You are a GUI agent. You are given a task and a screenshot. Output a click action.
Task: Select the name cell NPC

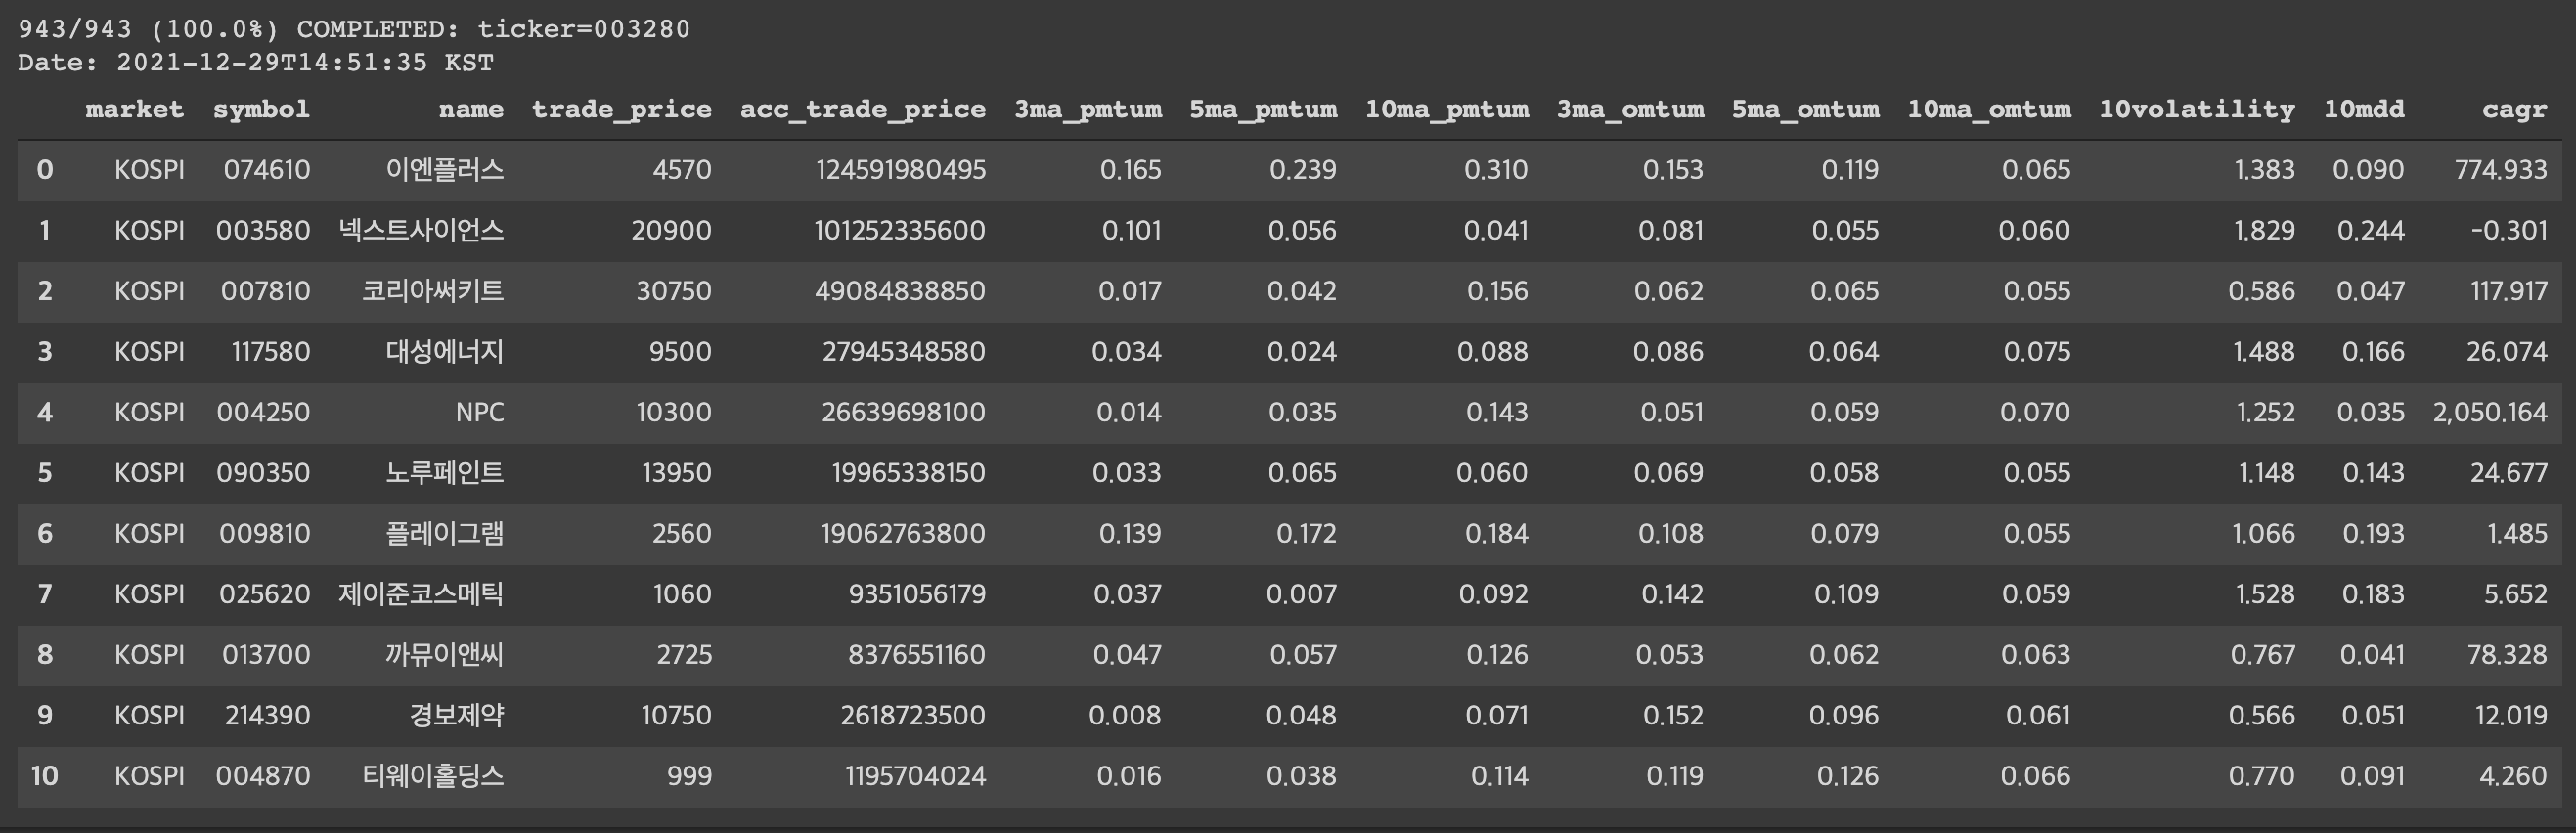pos(480,412)
